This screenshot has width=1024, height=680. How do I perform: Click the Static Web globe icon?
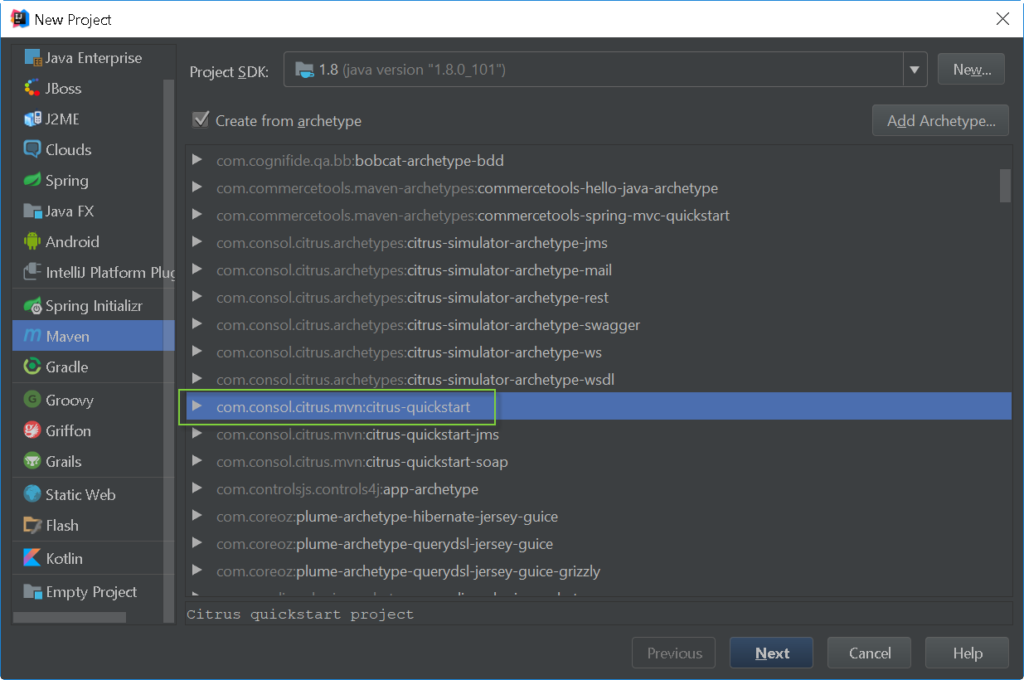(32, 494)
